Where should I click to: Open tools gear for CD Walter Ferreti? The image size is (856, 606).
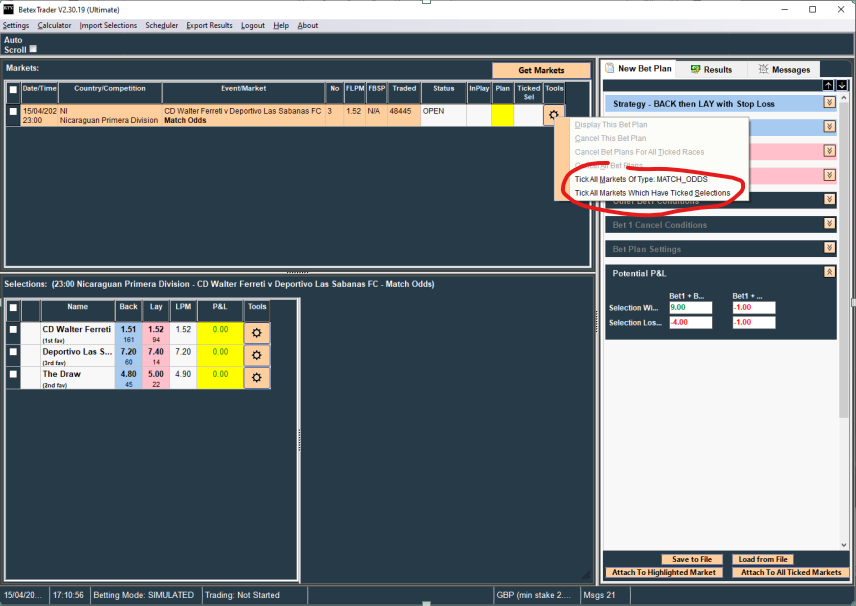[x=256, y=332]
